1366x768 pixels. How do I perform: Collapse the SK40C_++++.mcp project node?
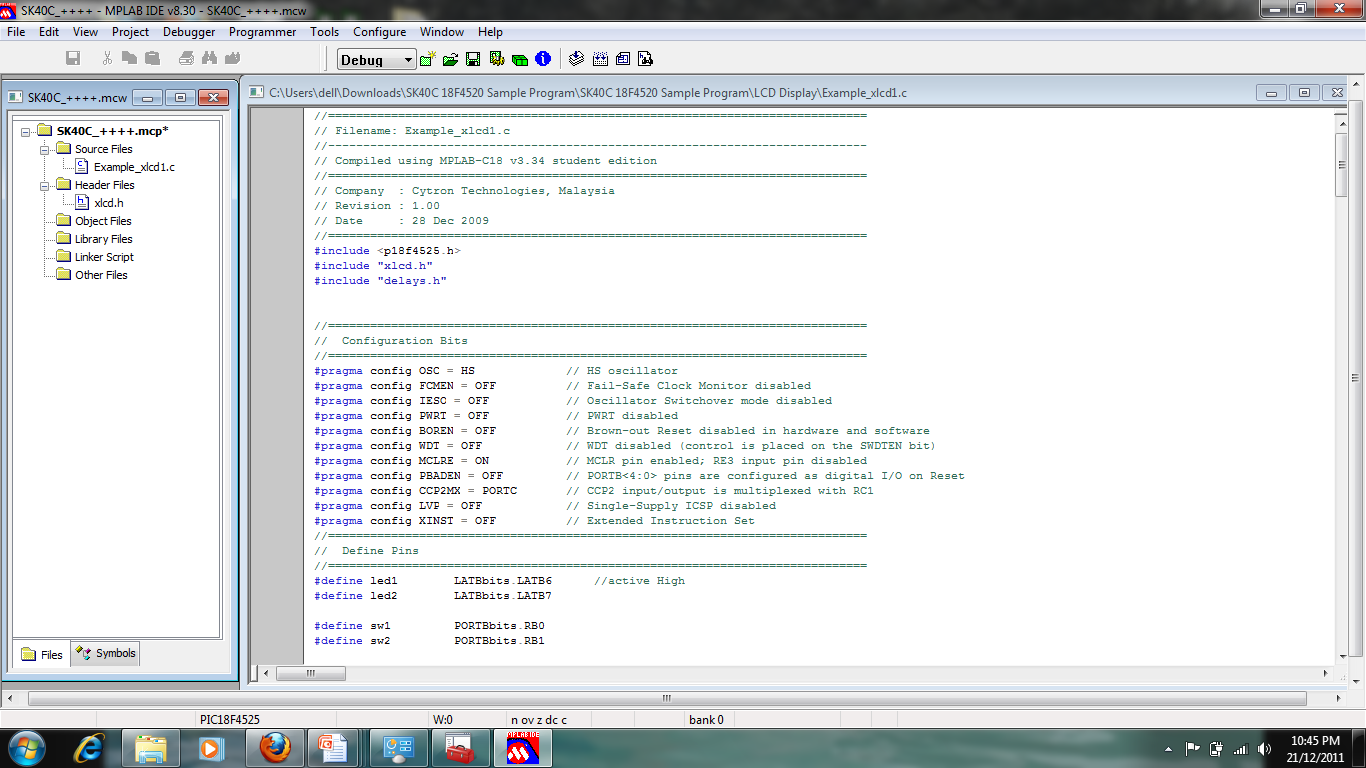26,131
